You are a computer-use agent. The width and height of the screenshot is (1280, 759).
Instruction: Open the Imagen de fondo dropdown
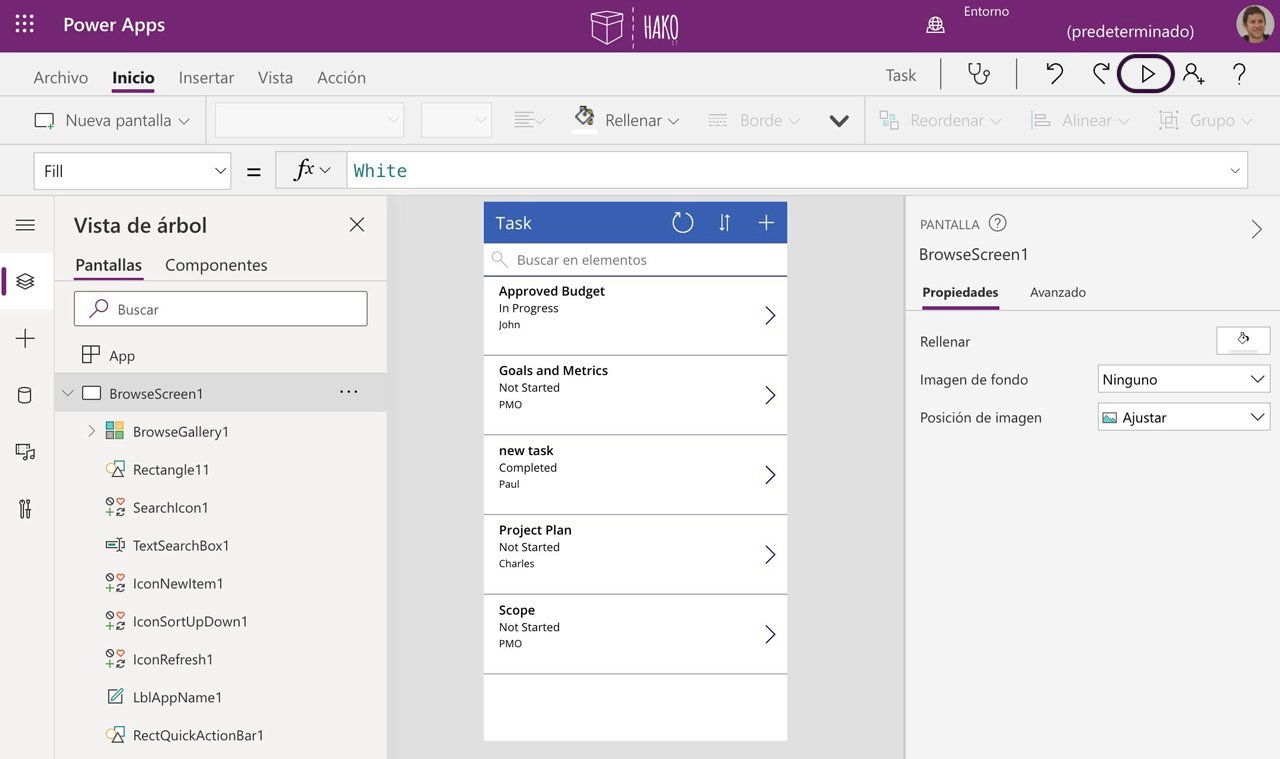point(1183,379)
